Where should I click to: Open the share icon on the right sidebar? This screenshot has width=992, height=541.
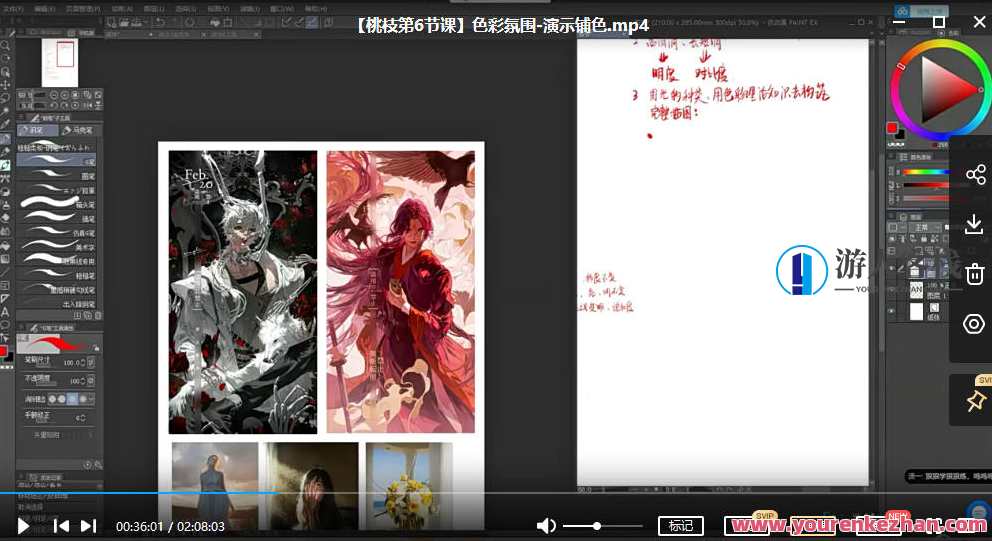975,175
